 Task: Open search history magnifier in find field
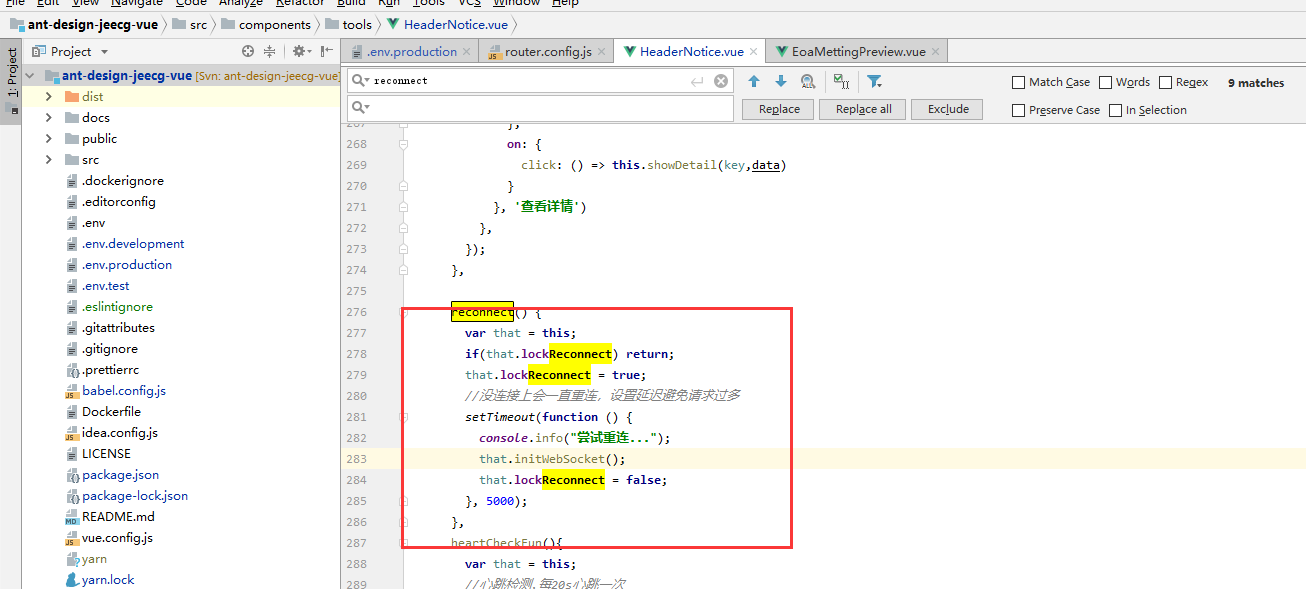tap(358, 80)
